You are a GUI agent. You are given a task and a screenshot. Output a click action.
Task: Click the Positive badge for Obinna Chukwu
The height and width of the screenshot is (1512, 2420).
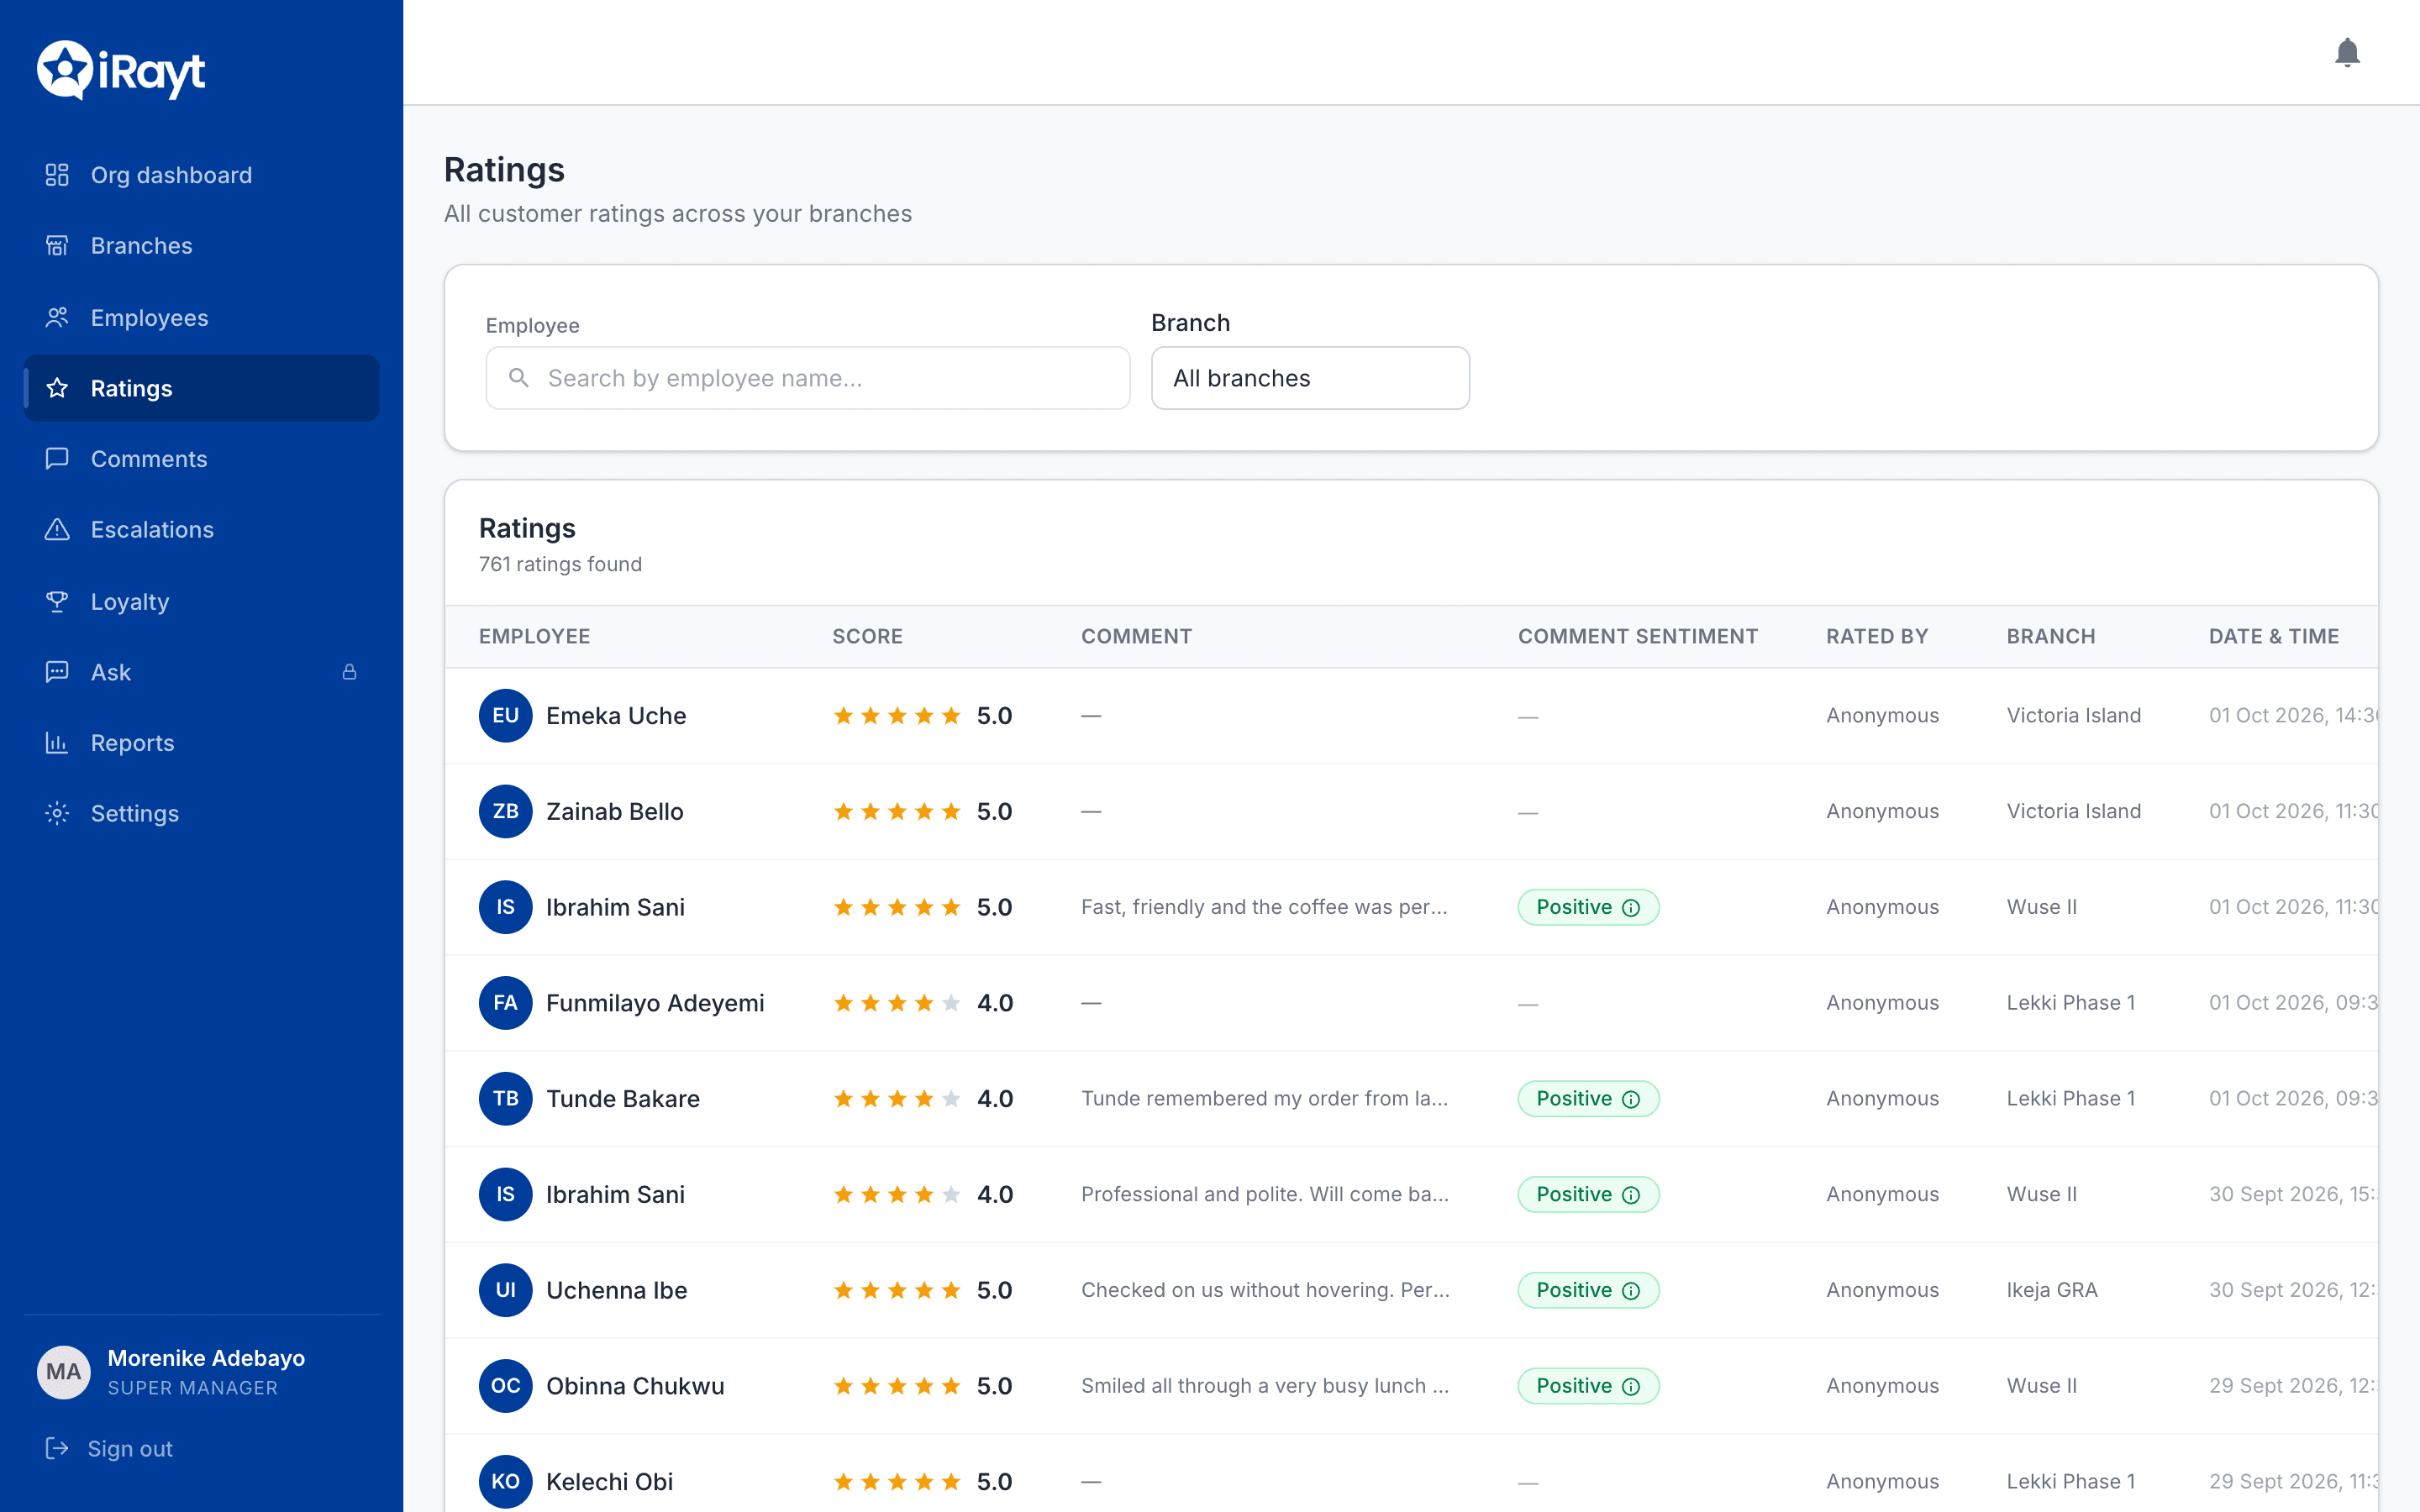1588,1386
